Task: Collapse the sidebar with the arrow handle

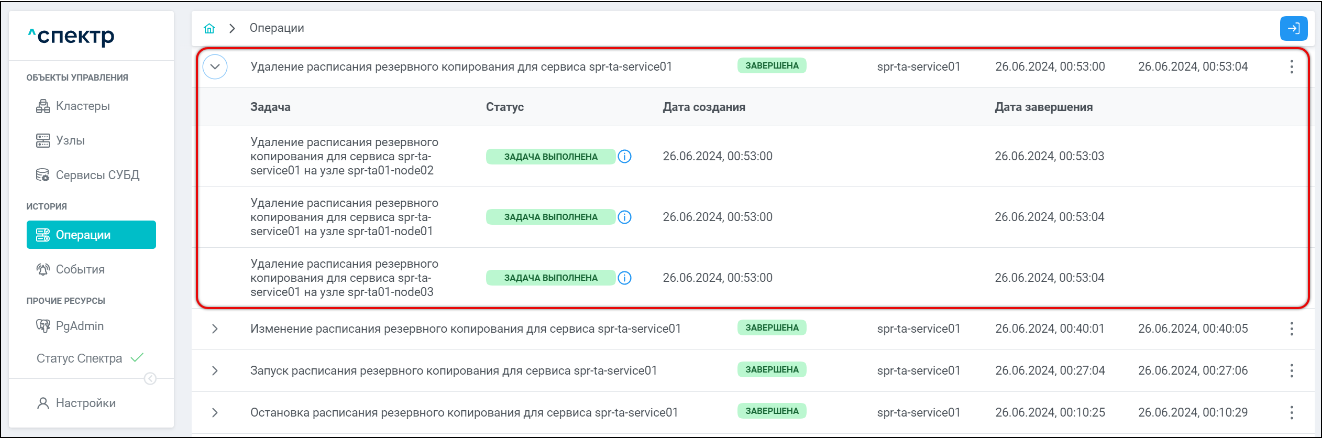Action: click(150, 378)
